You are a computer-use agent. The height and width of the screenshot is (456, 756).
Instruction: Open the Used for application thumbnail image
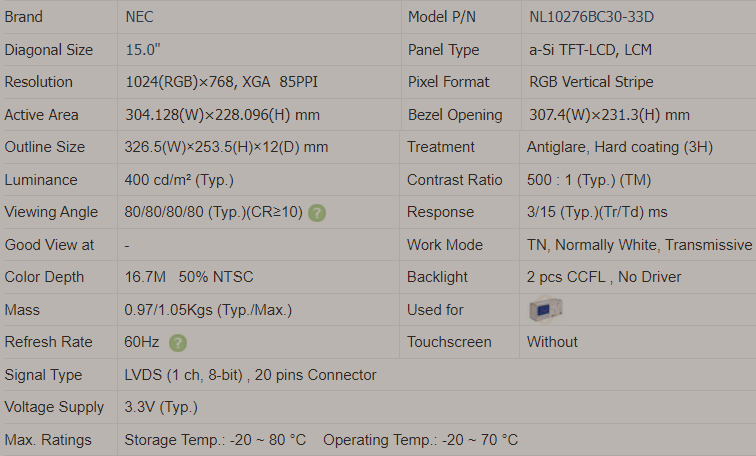click(545, 309)
